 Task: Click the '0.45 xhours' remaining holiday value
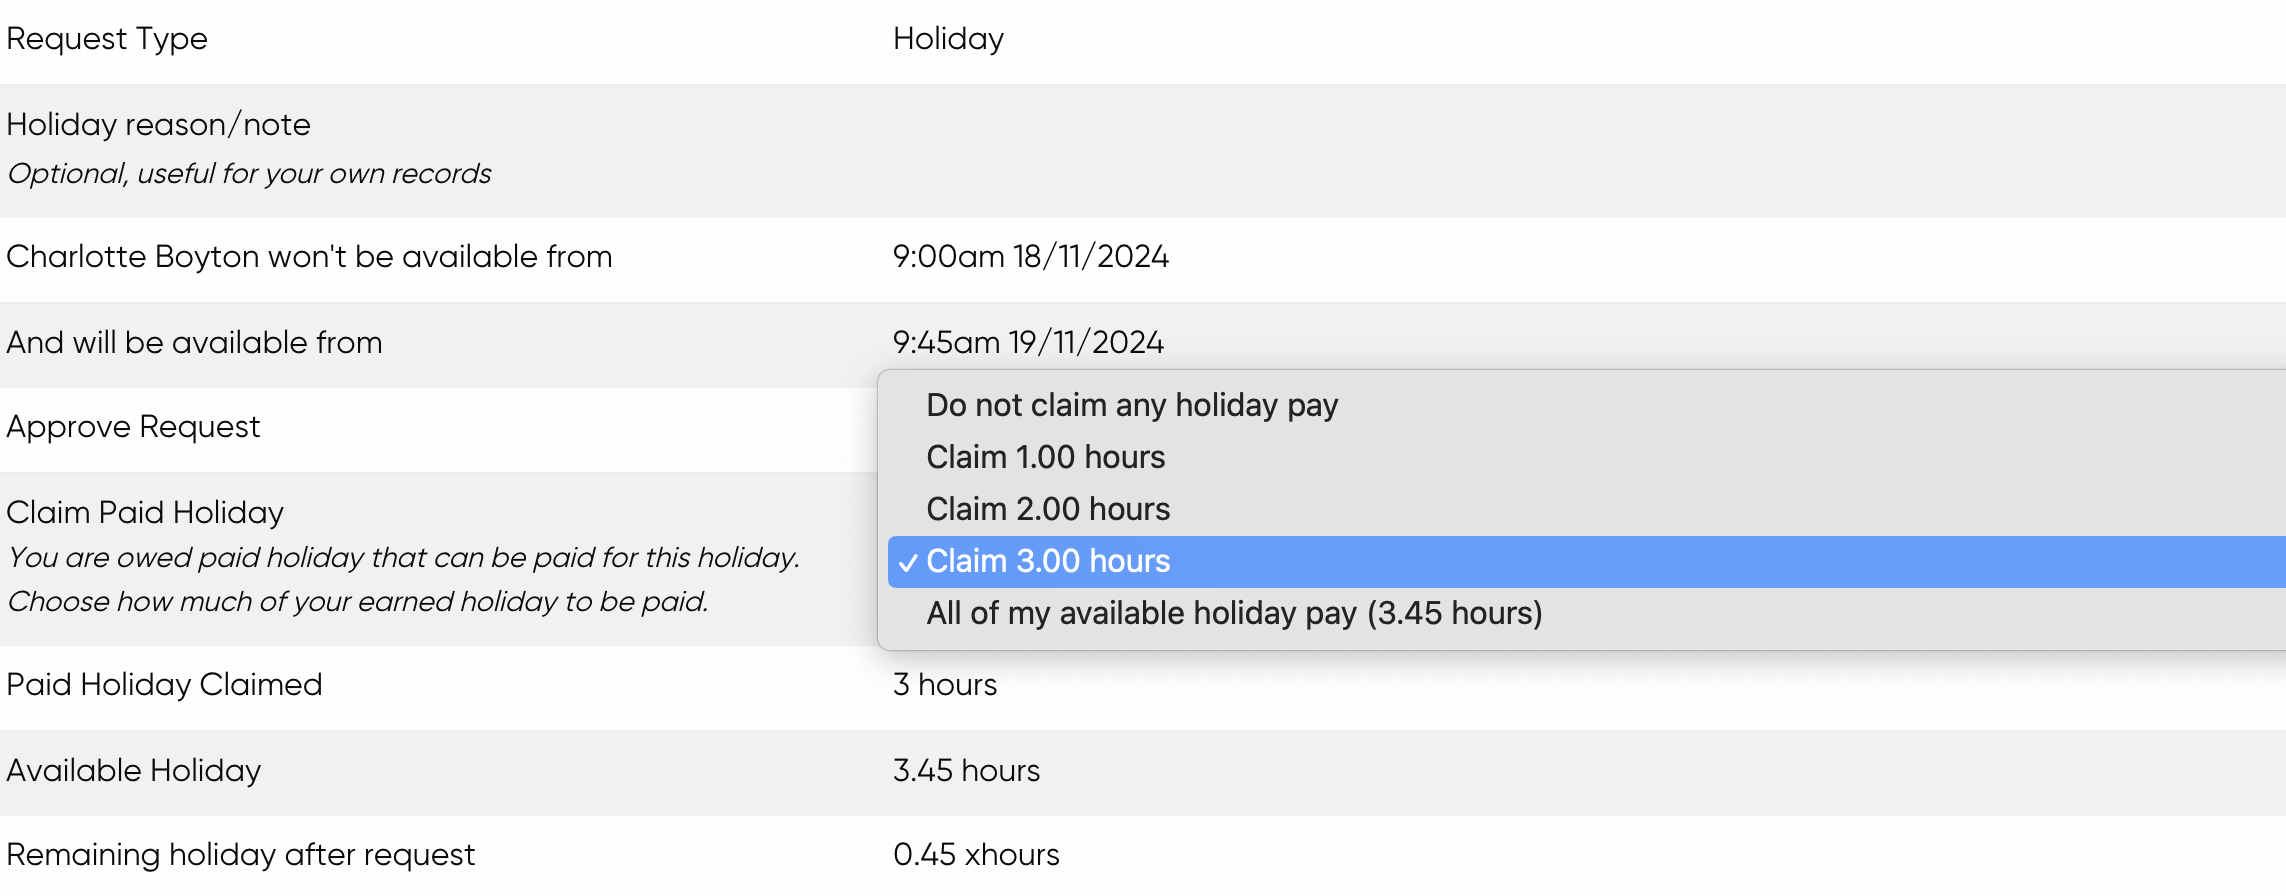click(976, 855)
